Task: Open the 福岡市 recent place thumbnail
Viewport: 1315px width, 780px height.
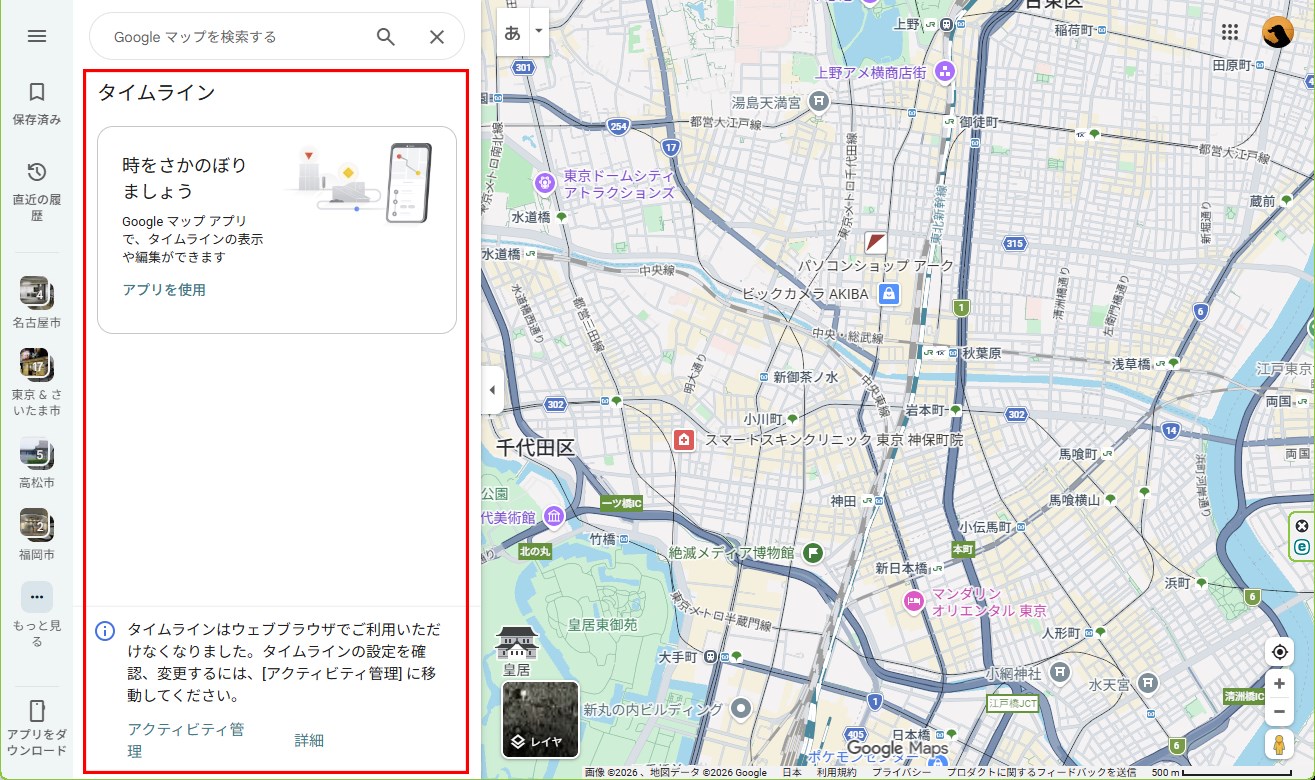Action: pos(36,525)
